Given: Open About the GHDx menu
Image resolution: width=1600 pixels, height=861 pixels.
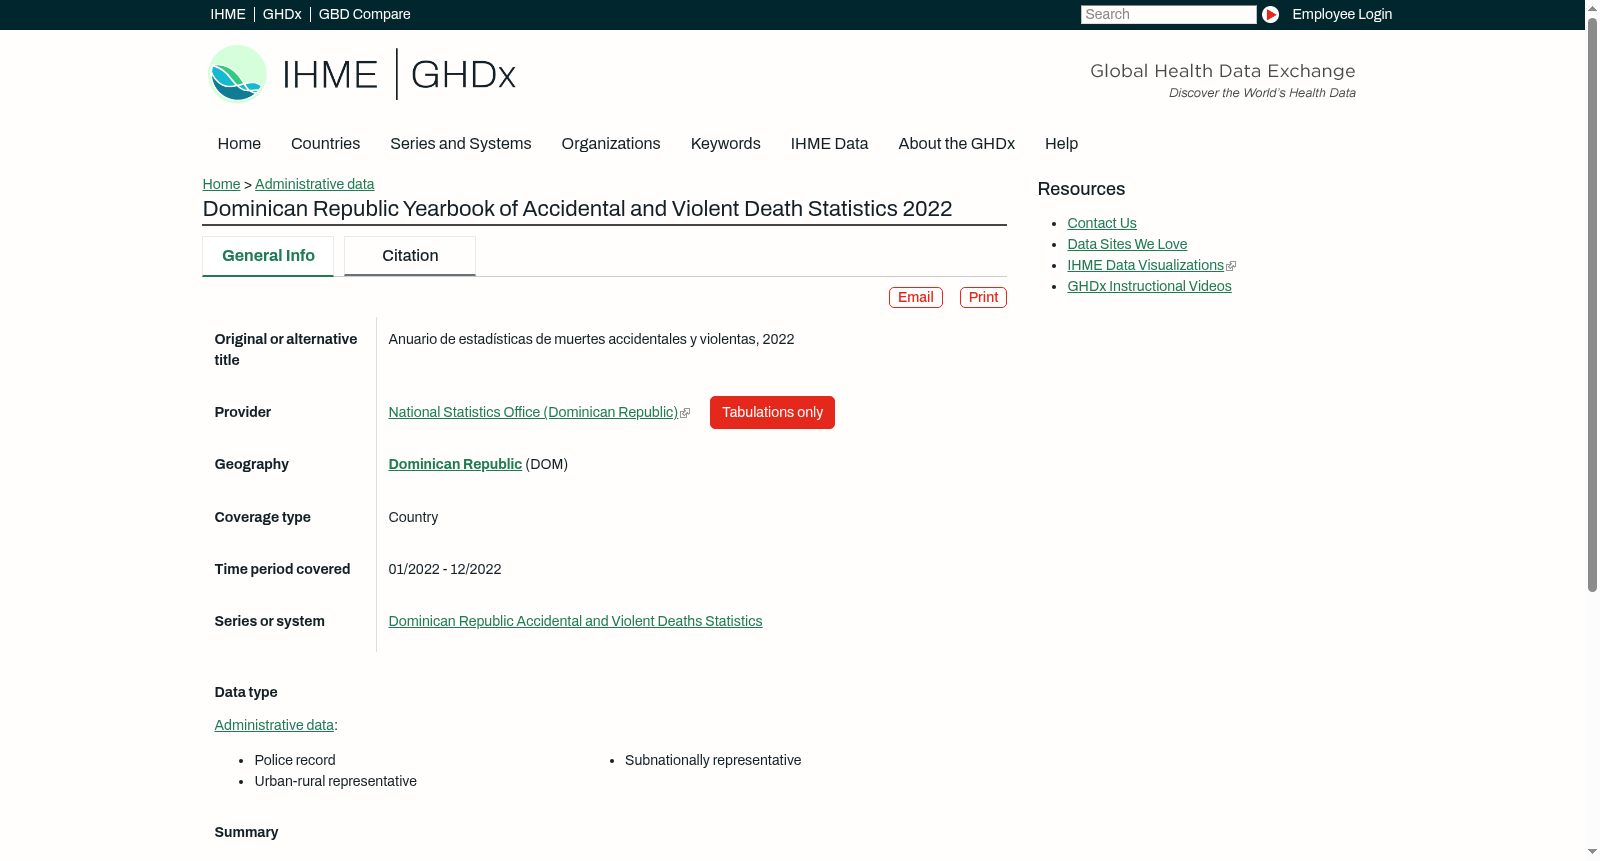Looking at the screenshot, I should click(x=956, y=144).
